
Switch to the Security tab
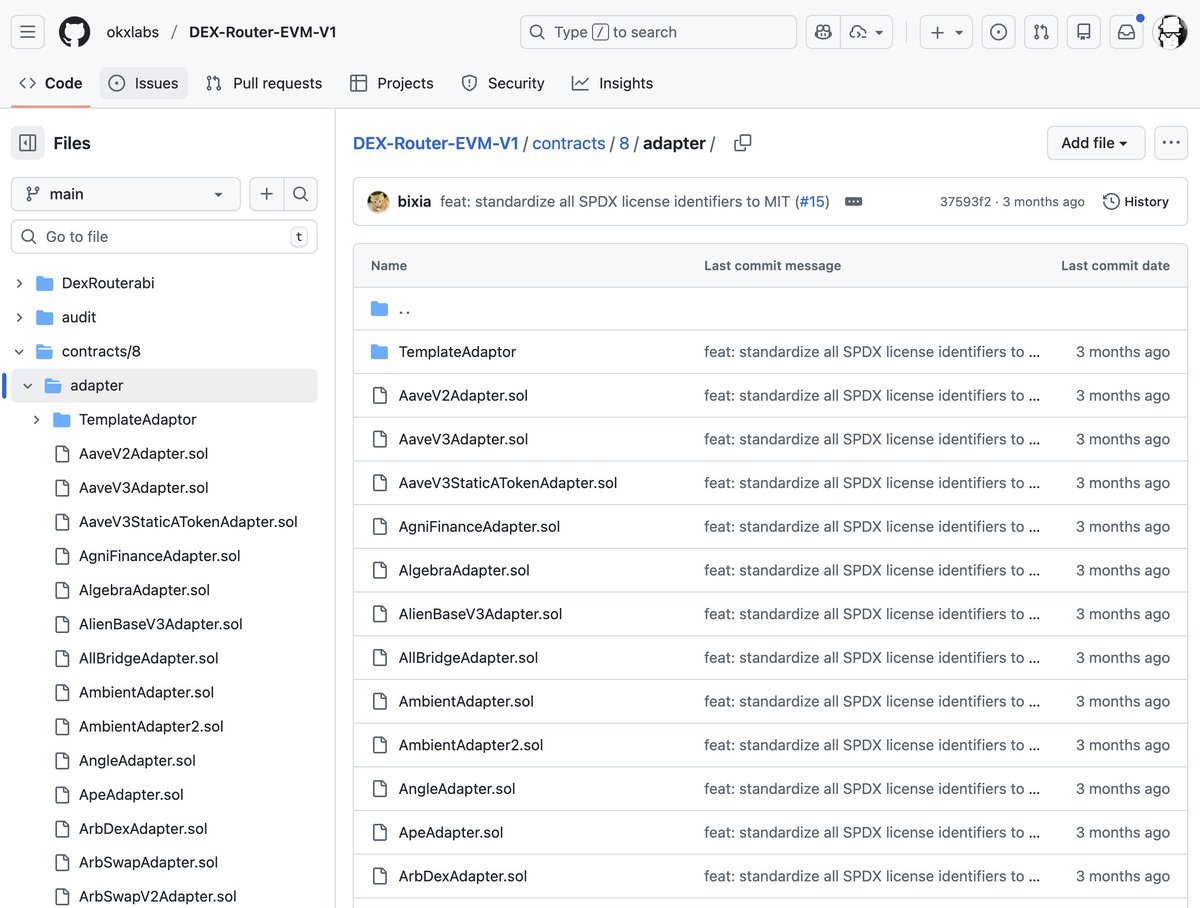point(503,83)
